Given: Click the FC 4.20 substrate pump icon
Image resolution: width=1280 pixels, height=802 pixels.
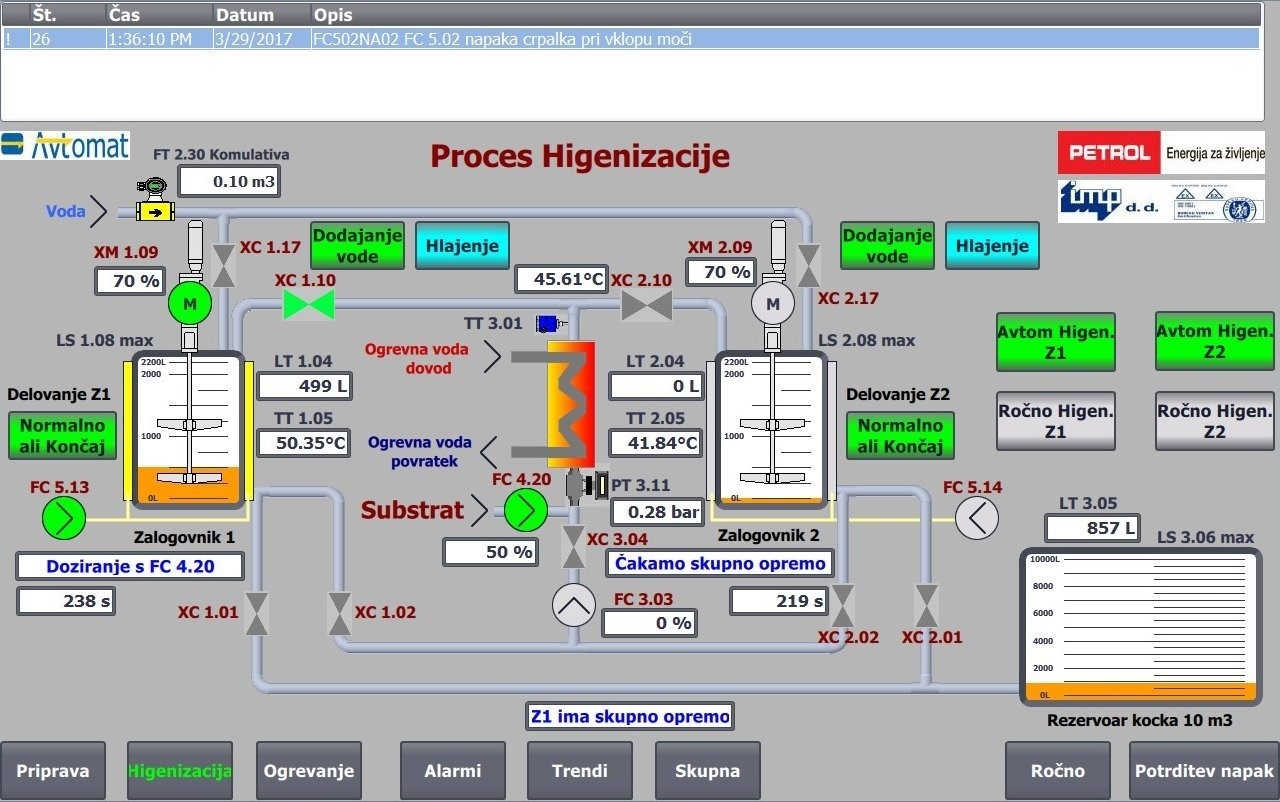Looking at the screenshot, I should [x=525, y=511].
